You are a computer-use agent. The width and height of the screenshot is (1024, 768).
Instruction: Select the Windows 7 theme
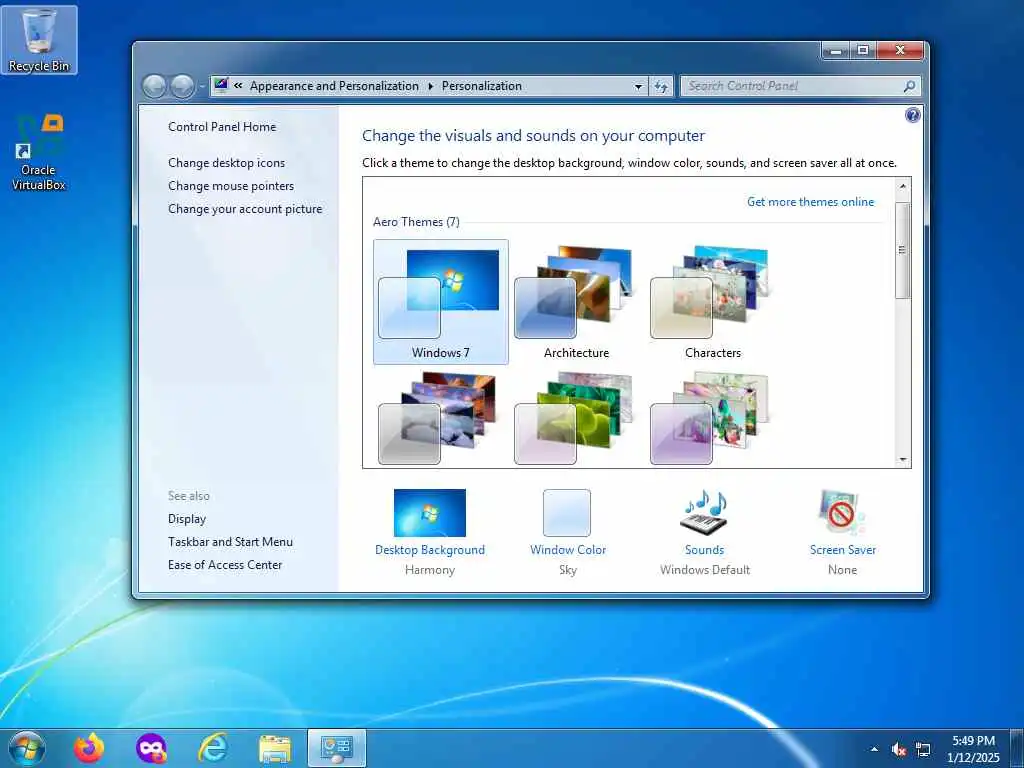(x=441, y=302)
